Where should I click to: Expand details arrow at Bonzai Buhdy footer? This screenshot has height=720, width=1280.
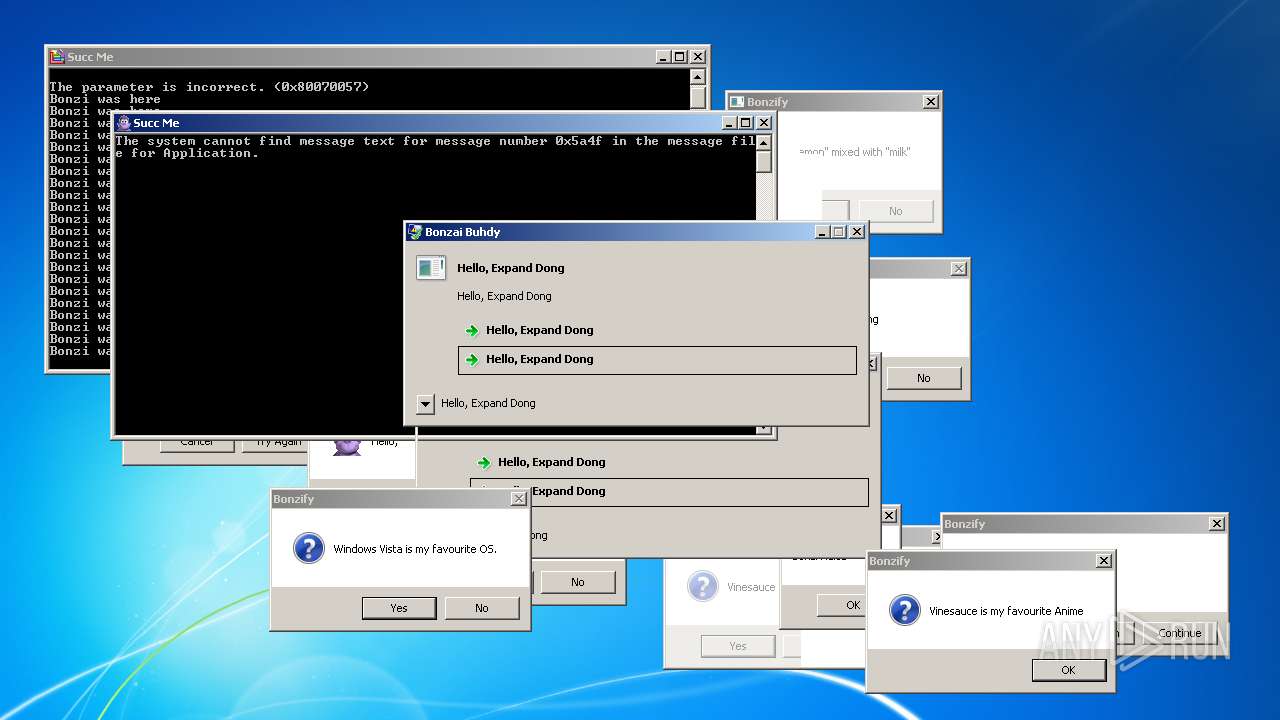click(425, 404)
